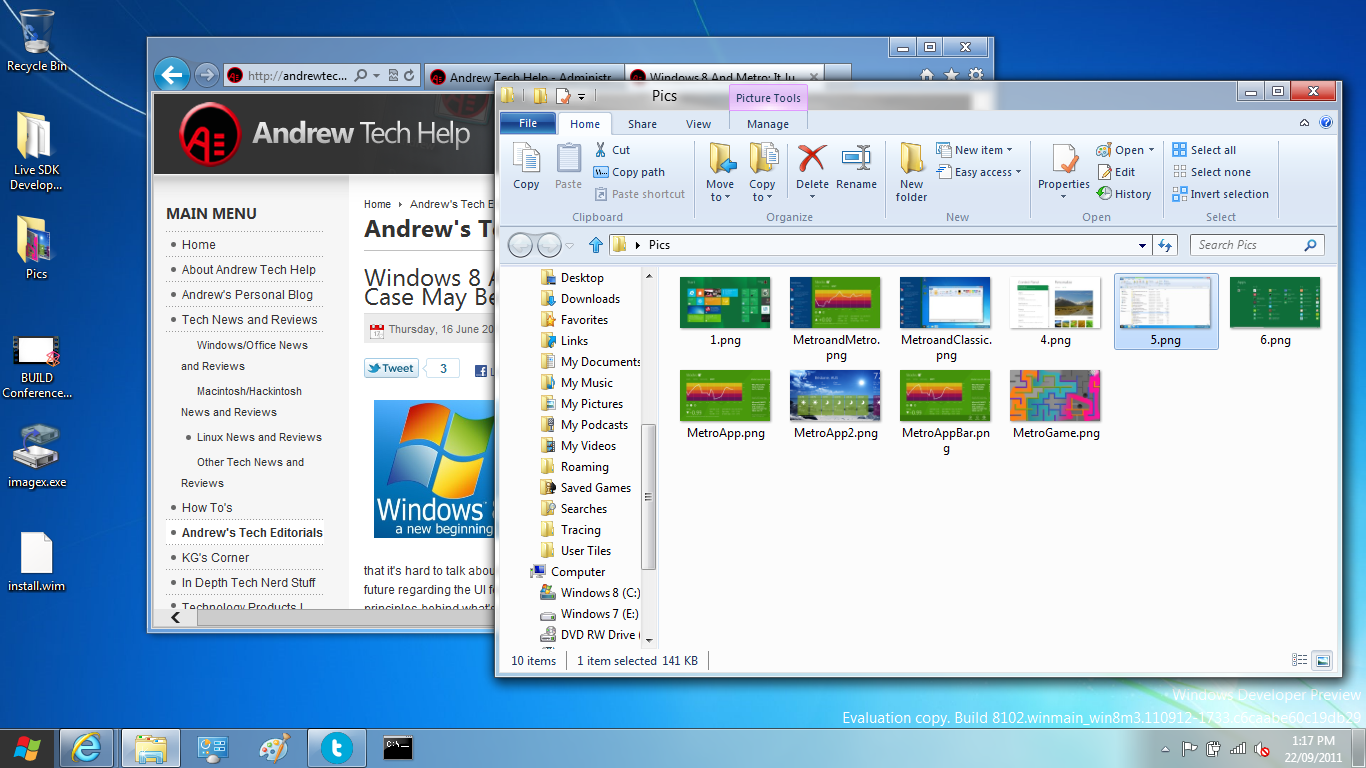The image size is (1366, 768).
Task: Select the View ribbon tab
Action: pyautogui.click(x=698, y=124)
